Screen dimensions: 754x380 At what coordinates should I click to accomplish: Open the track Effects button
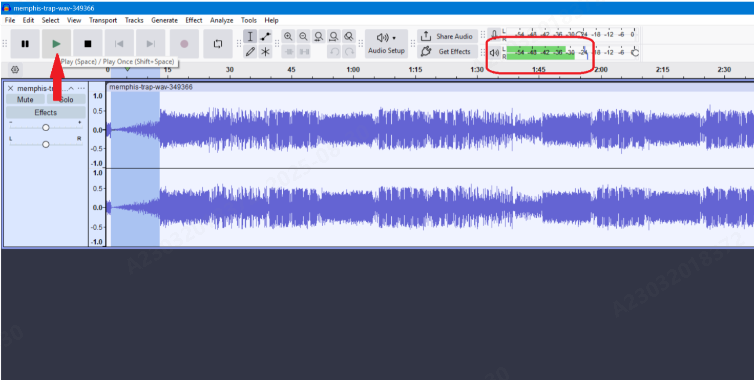tap(46, 113)
